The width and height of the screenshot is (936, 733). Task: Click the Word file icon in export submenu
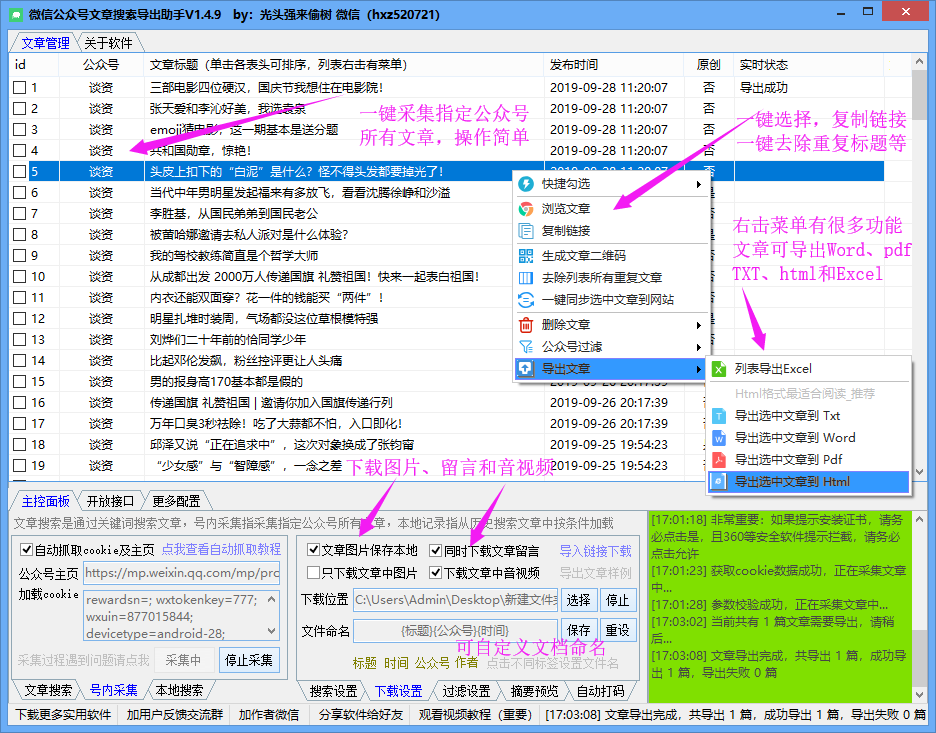[x=719, y=438]
